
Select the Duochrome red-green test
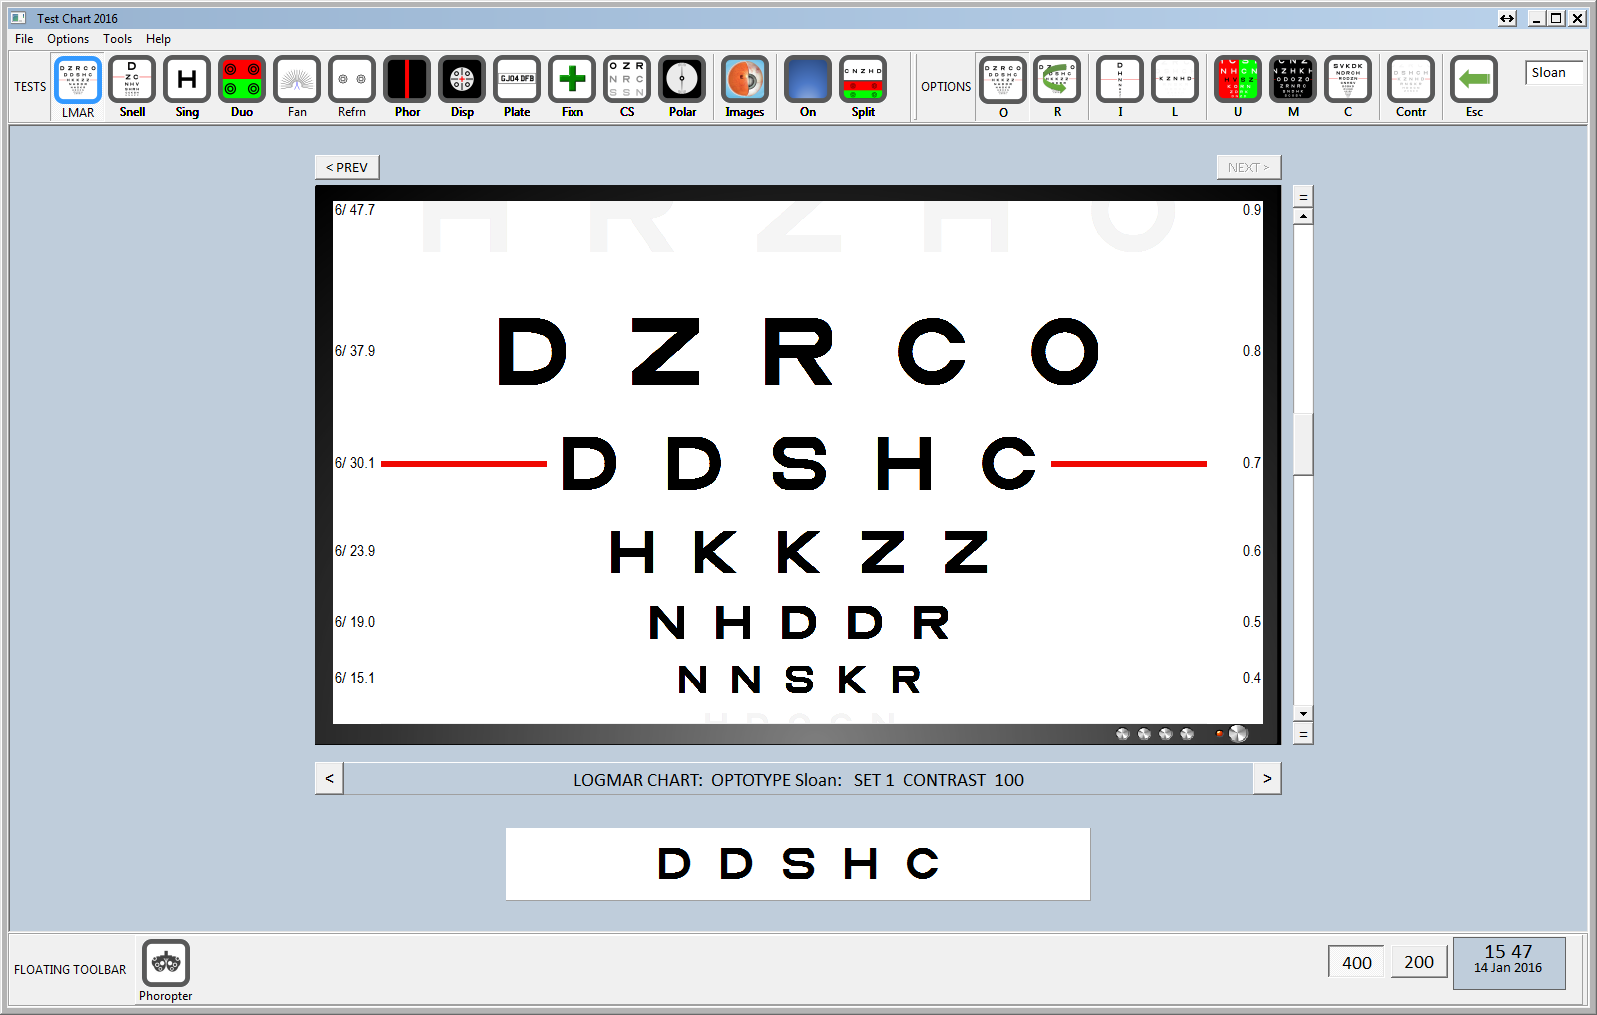[242, 80]
